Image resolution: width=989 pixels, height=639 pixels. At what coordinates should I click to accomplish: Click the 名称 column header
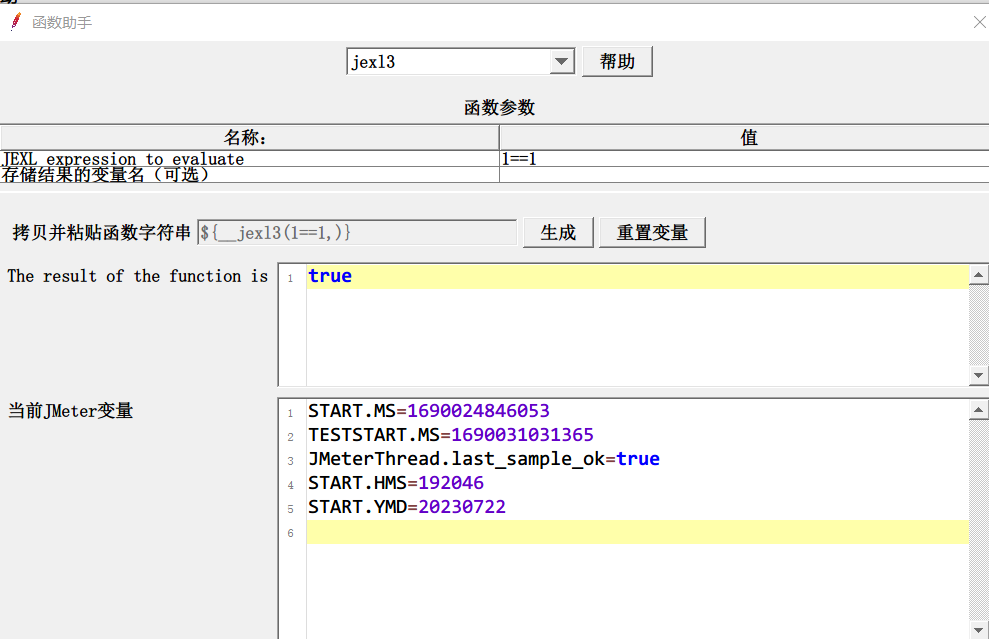click(x=250, y=138)
